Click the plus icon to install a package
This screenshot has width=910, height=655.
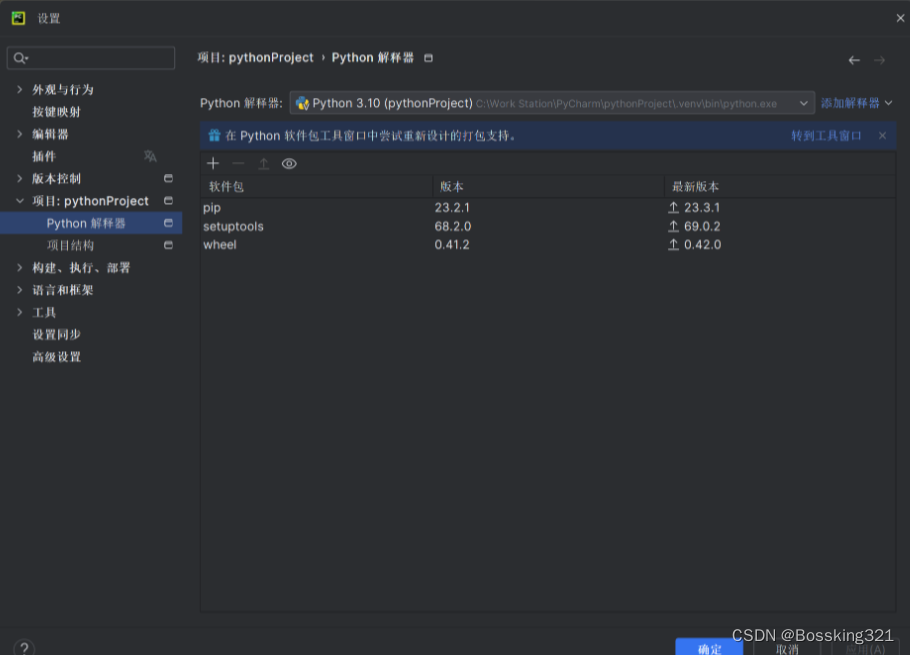(x=213, y=164)
